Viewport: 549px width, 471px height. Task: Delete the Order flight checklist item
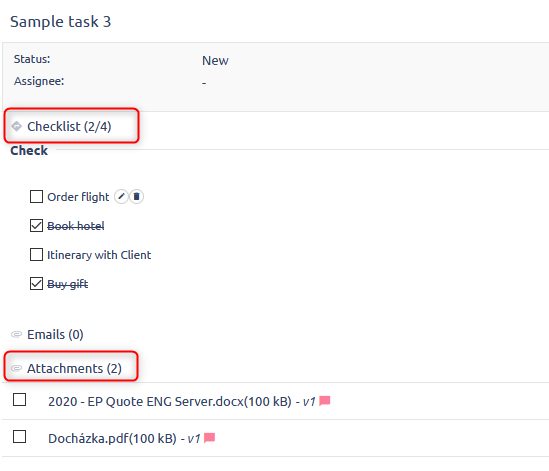point(137,196)
